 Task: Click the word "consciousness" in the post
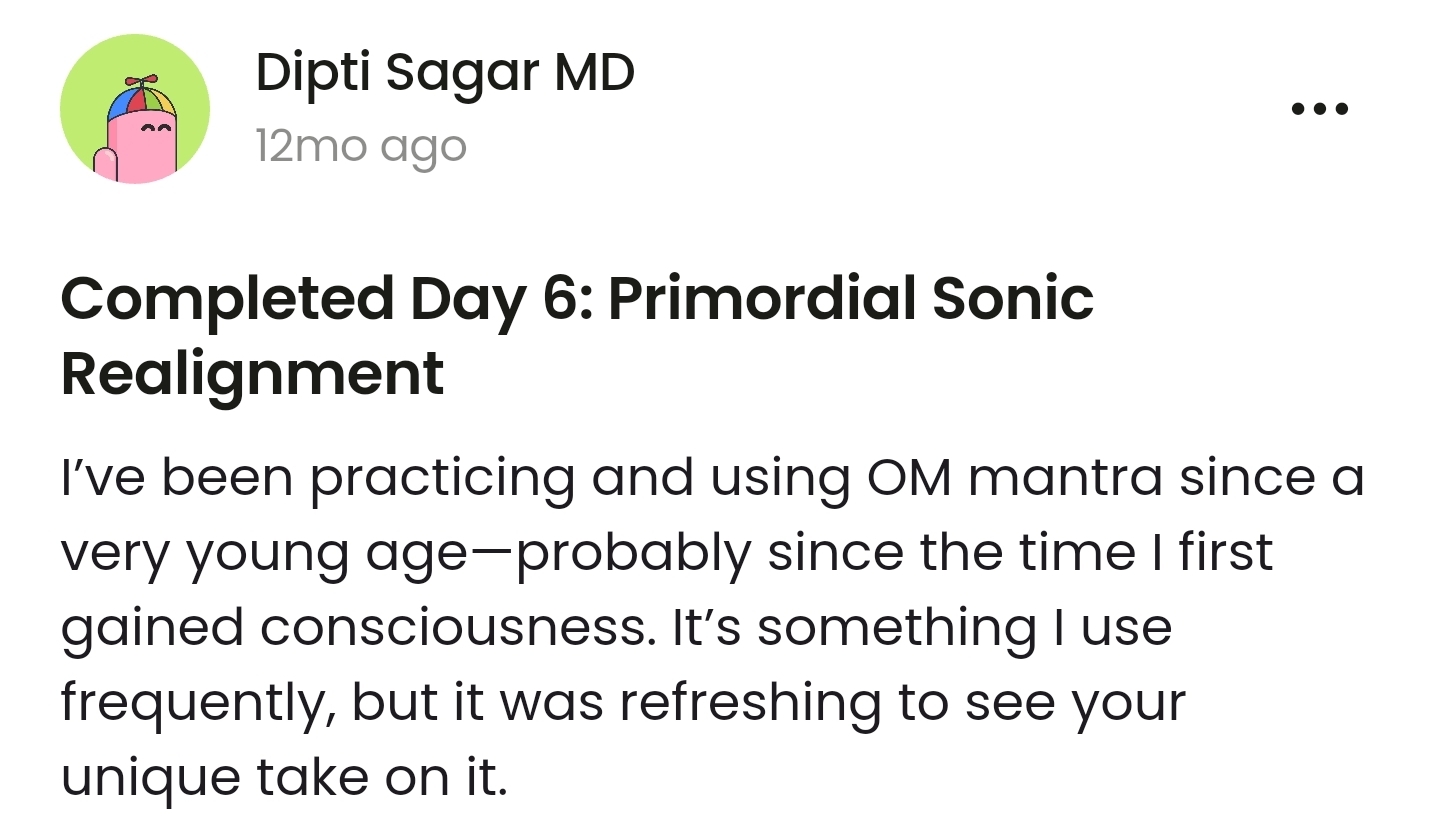(x=452, y=628)
